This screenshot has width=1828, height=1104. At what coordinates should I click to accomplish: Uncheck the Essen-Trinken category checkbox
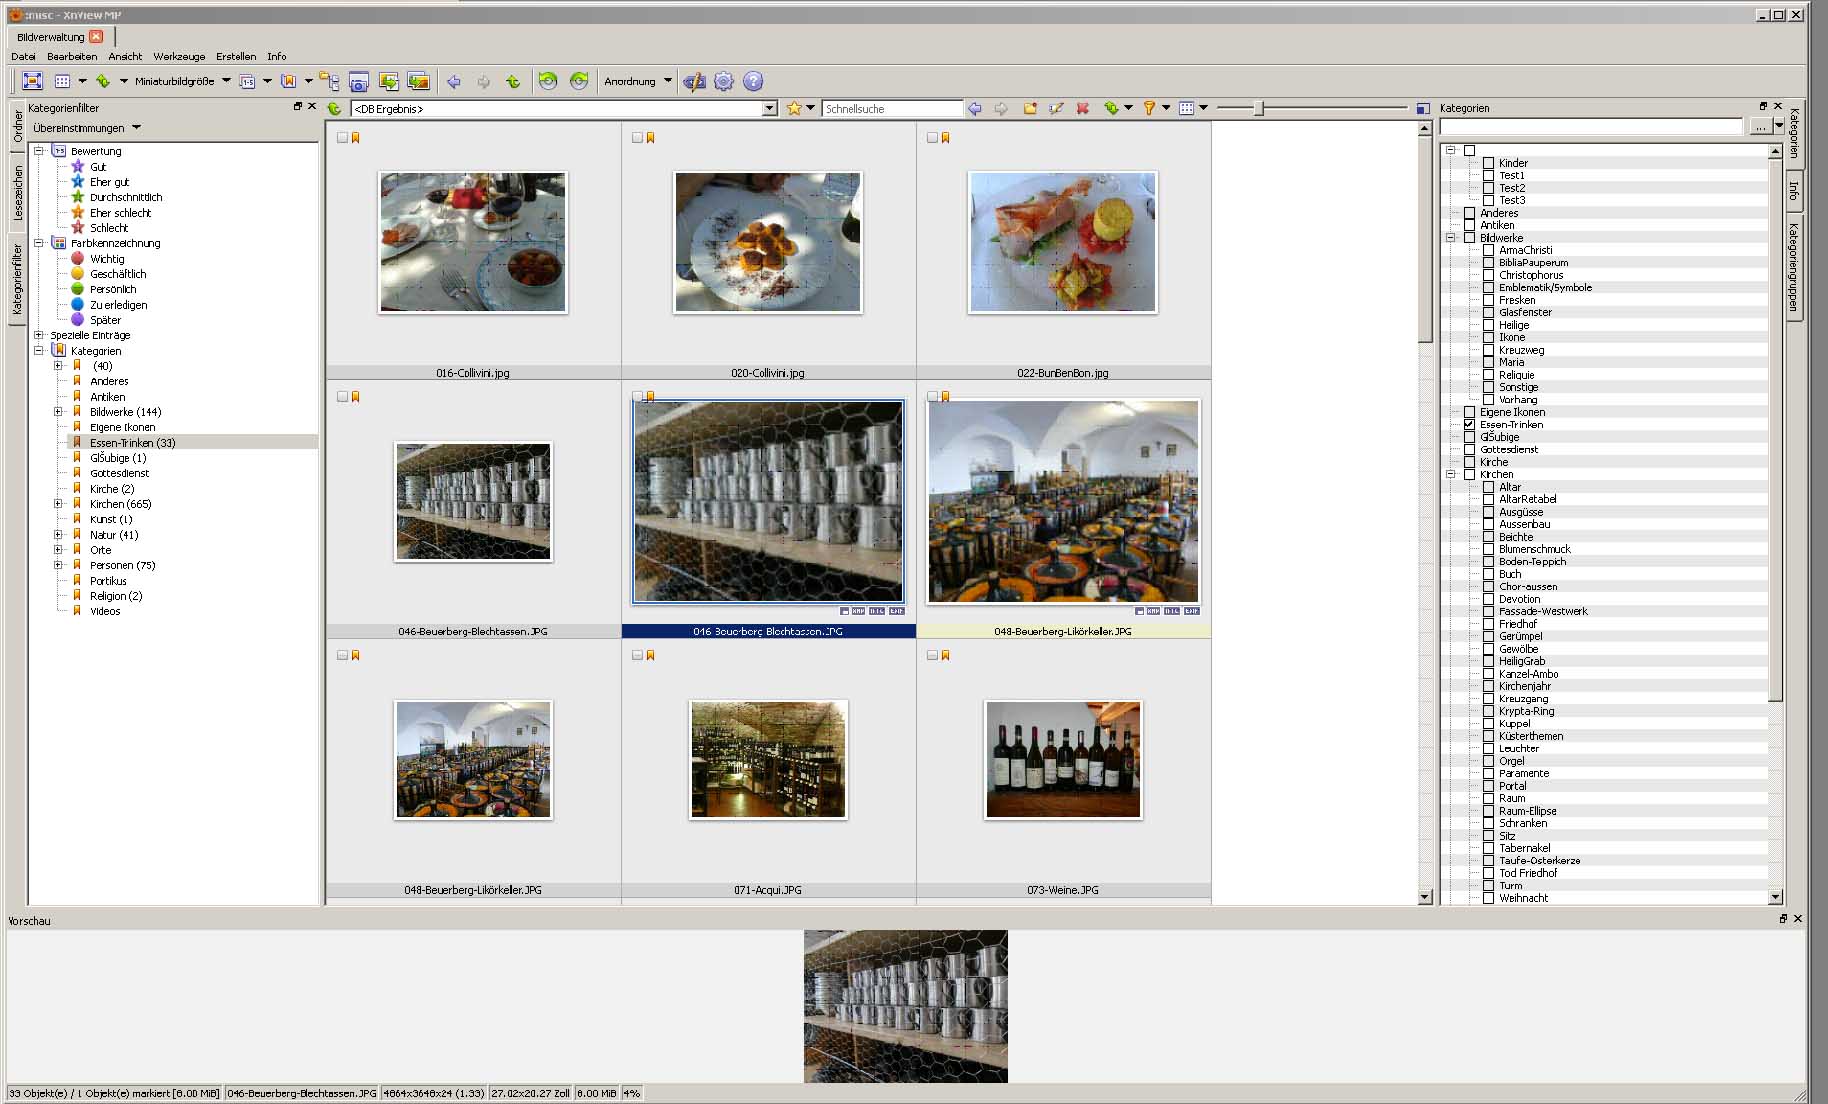tap(1469, 425)
